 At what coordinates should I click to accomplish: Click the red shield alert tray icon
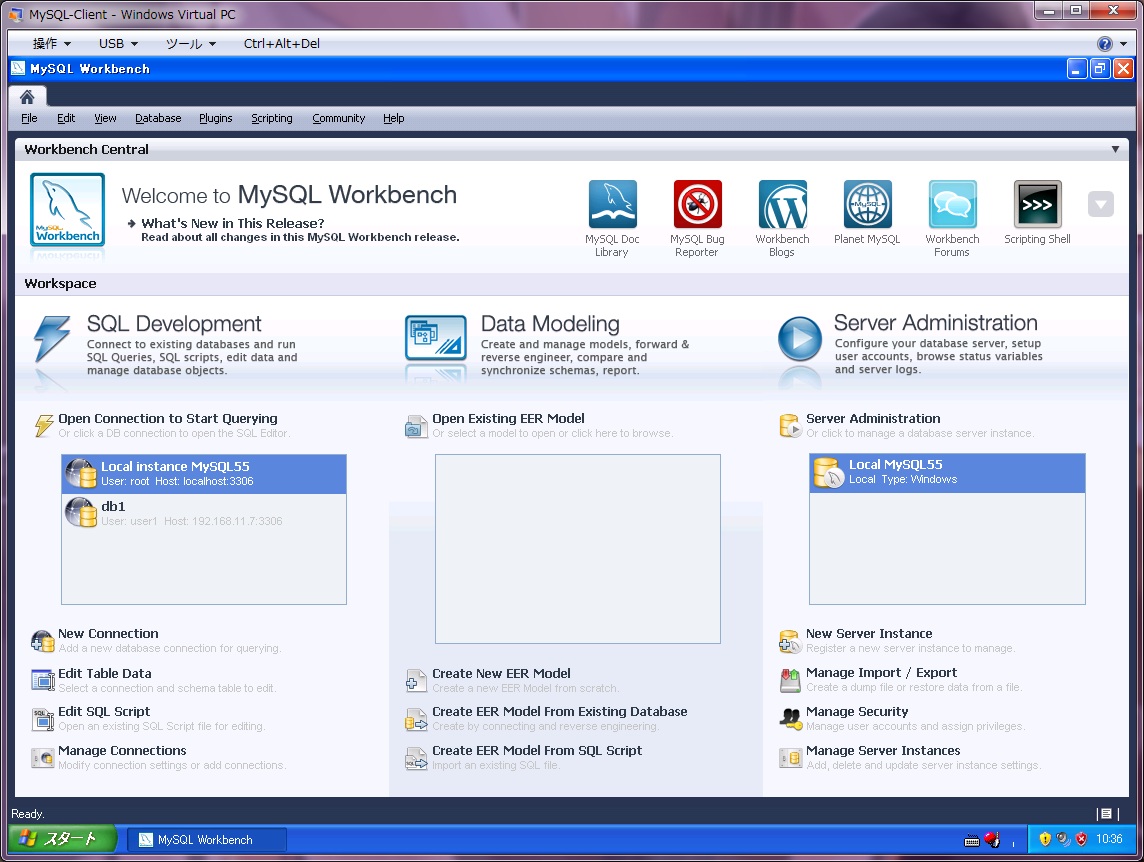tap(1081, 839)
